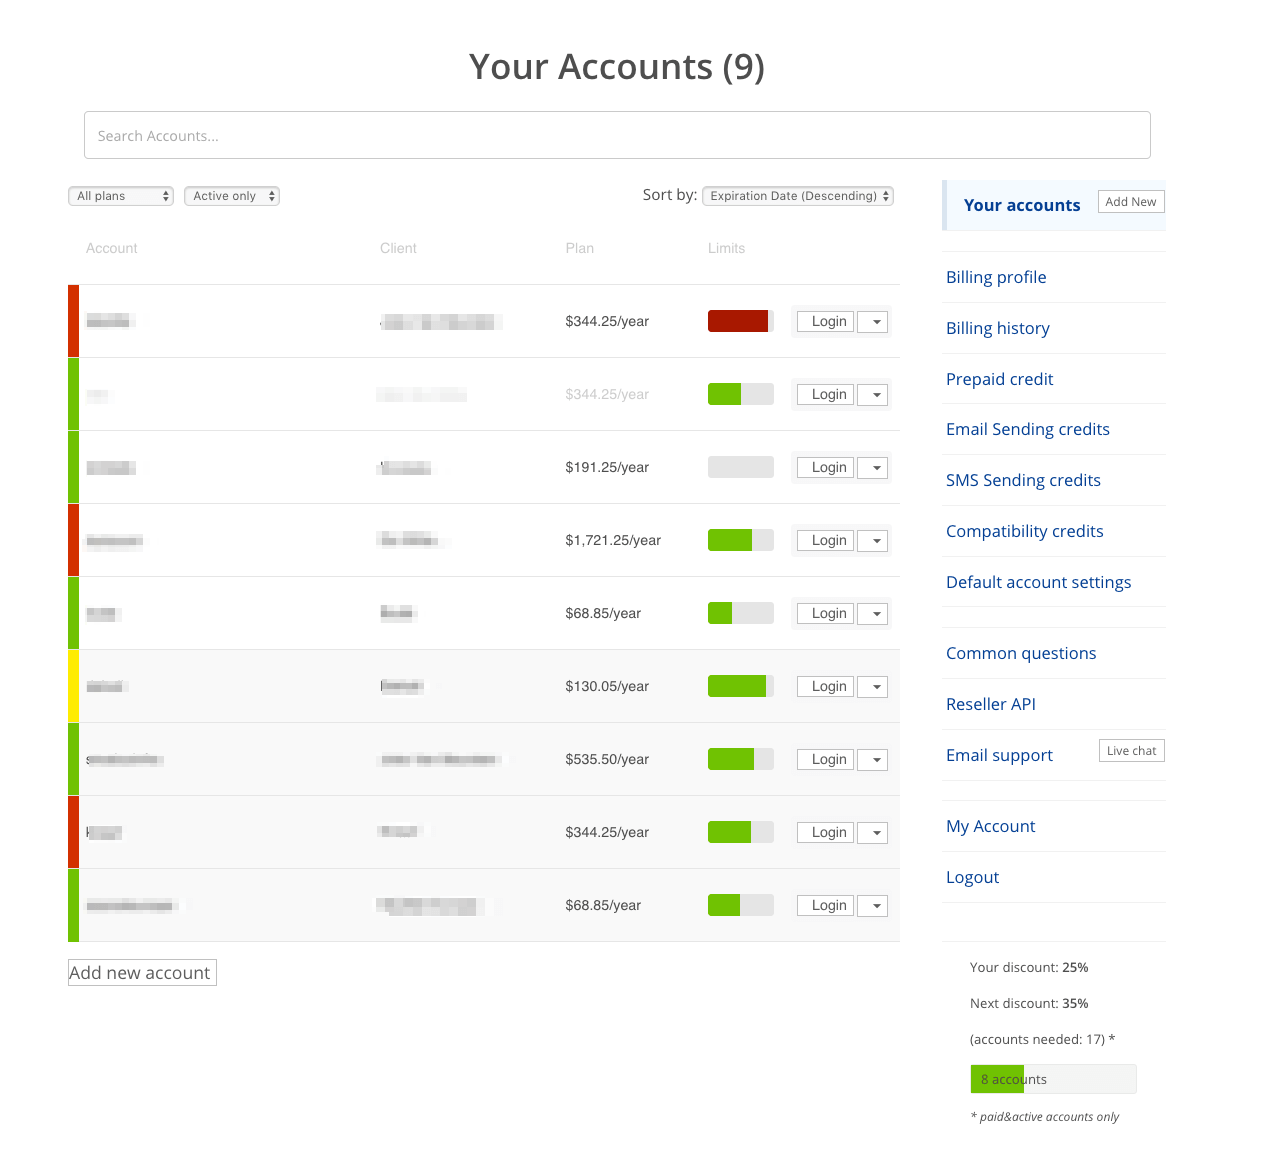The height and width of the screenshot is (1154, 1279).
Task: Open the All plans filter dropdown
Action: point(121,196)
